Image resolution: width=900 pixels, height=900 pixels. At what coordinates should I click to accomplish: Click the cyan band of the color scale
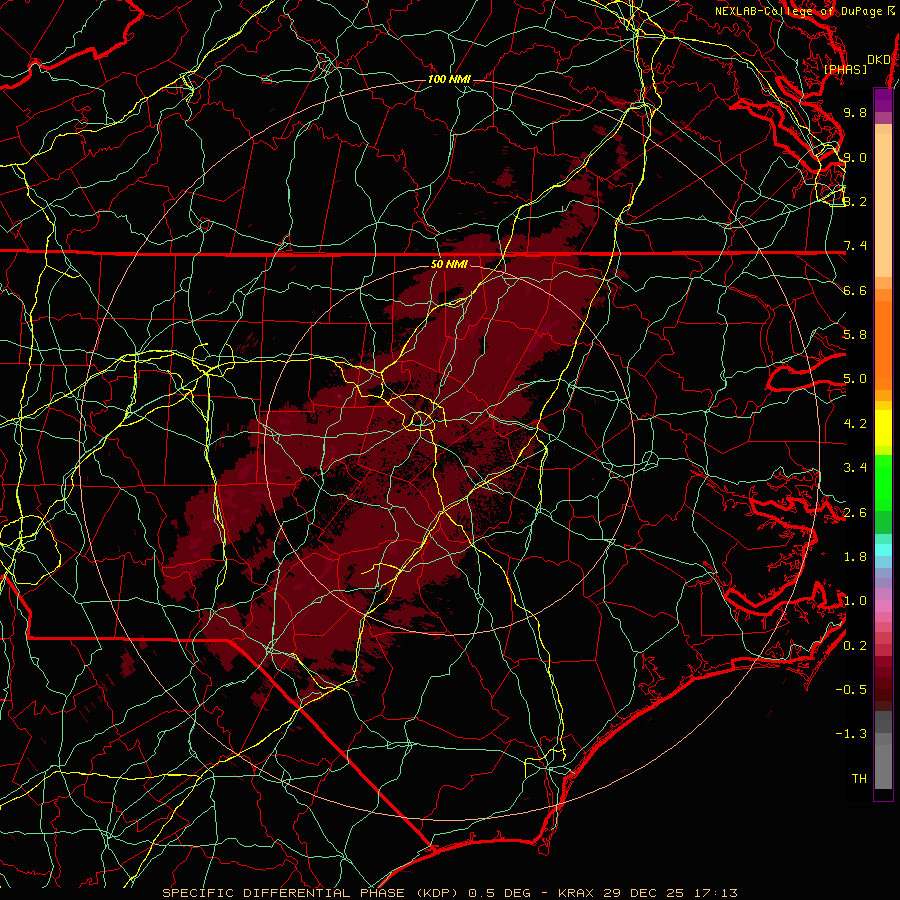883,550
